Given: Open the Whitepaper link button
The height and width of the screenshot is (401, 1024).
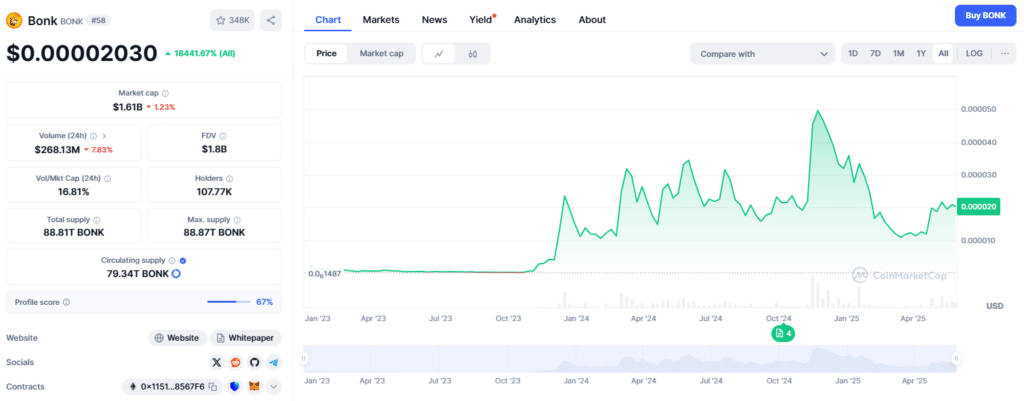Looking at the screenshot, I should point(246,338).
